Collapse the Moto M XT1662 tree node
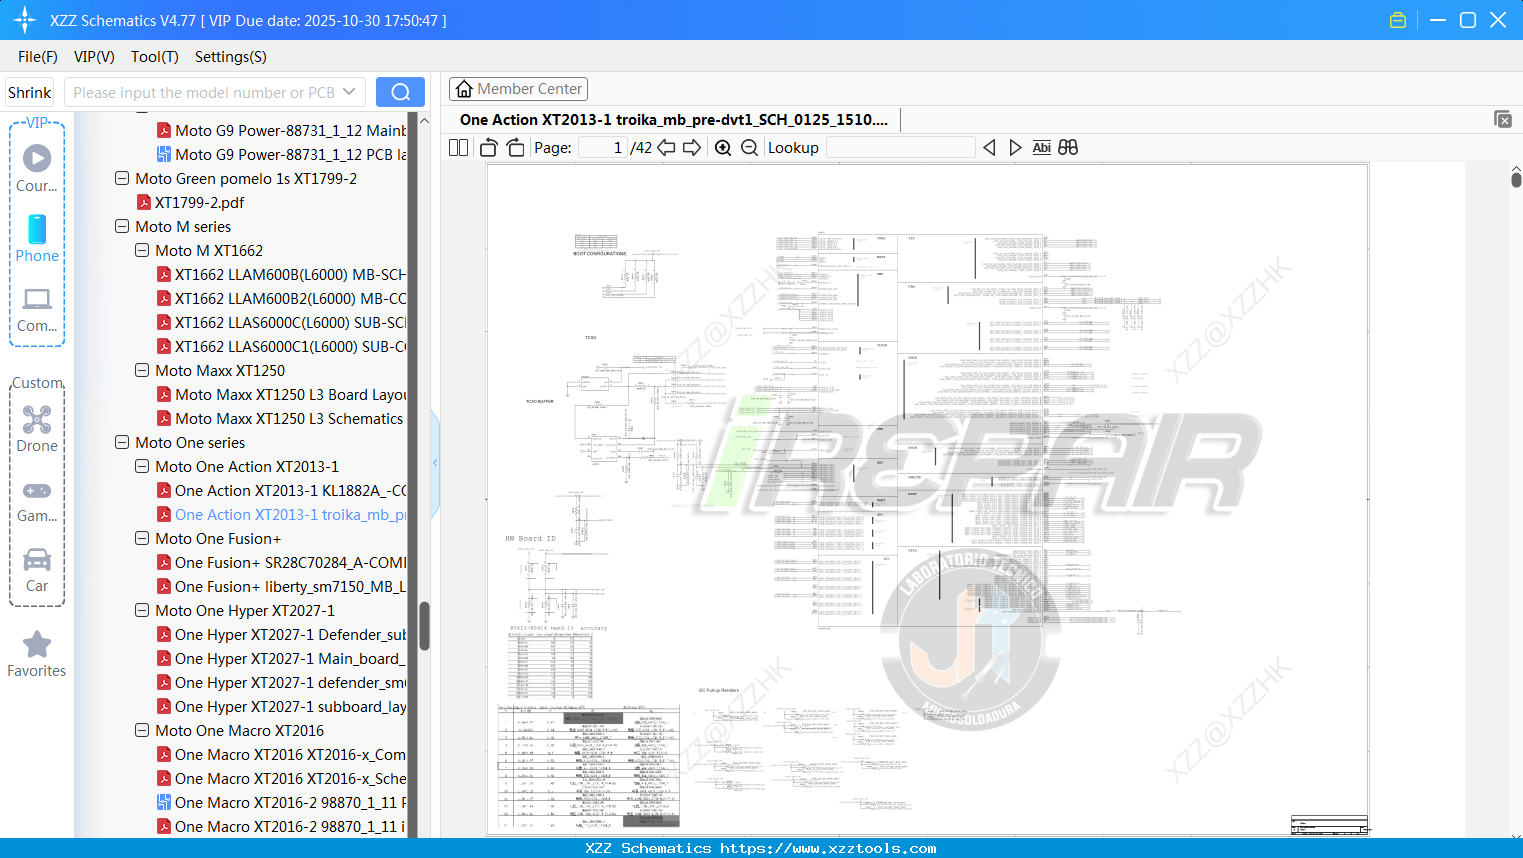 (x=141, y=250)
